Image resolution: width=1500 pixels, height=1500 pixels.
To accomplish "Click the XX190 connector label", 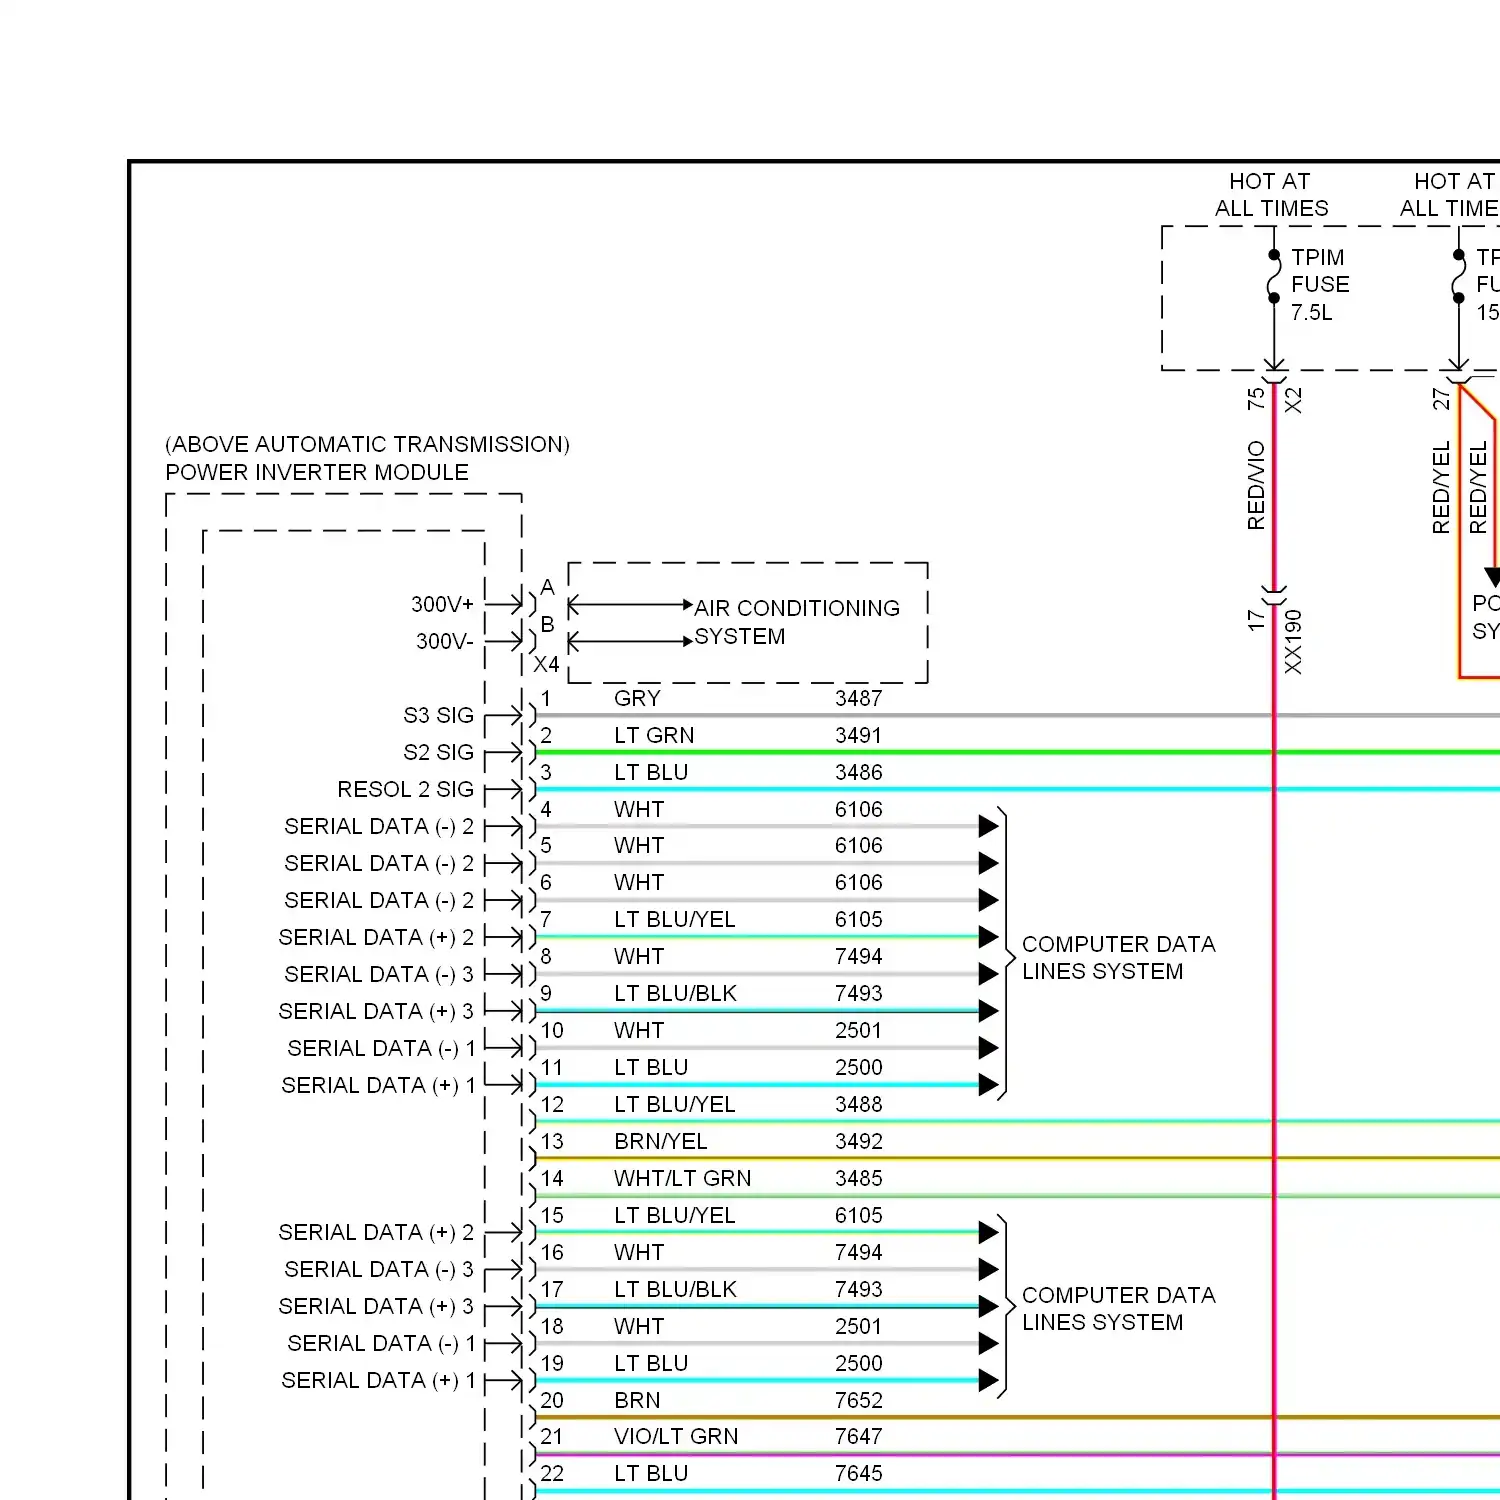I will tap(1293, 642).
